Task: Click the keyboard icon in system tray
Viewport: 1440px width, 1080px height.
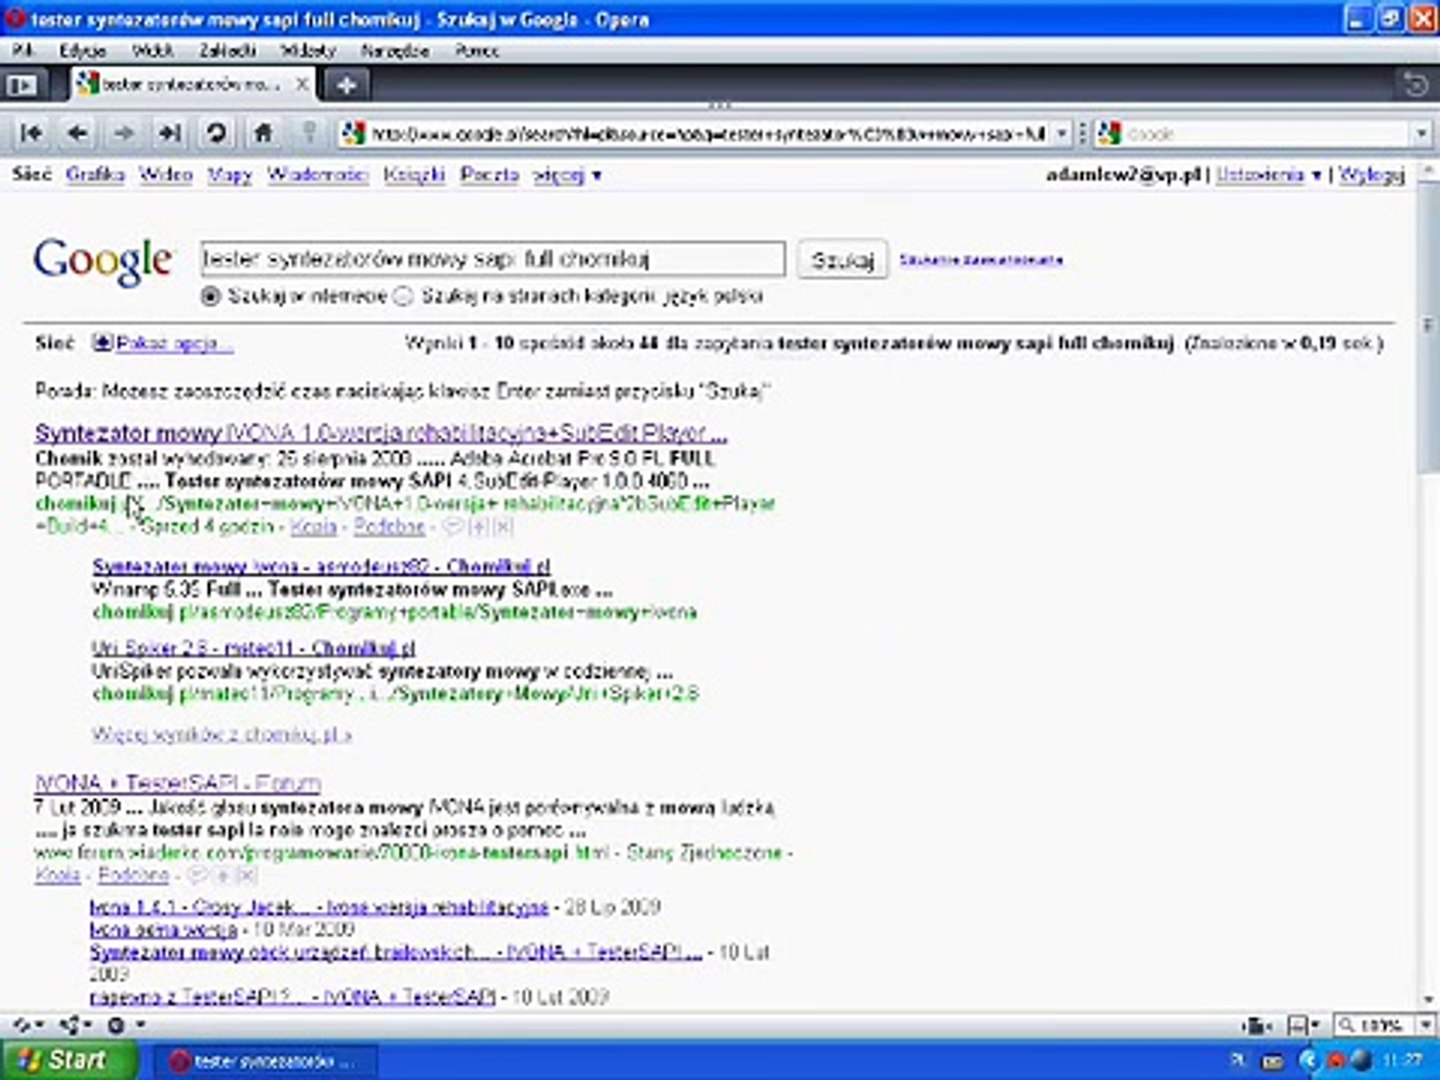Action: [x=1273, y=1061]
